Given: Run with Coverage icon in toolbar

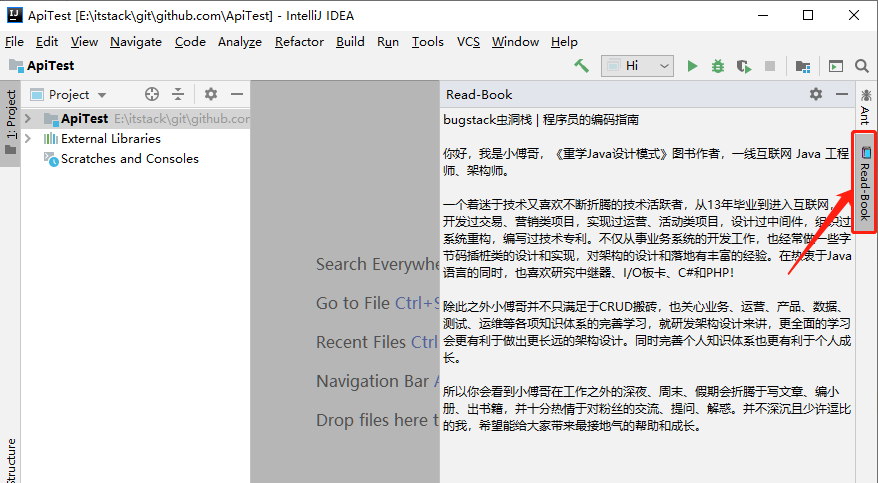Looking at the screenshot, I should point(744,67).
